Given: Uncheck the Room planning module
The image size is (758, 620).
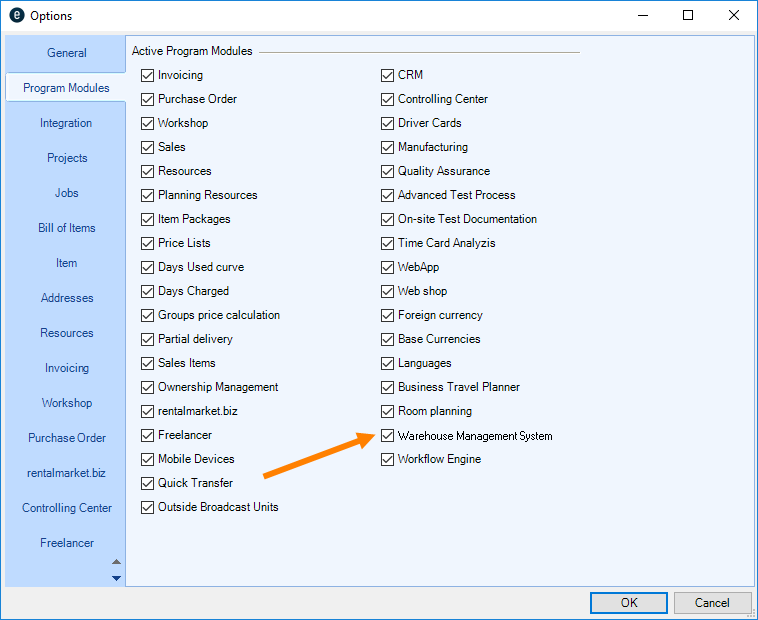Looking at the screenshot, I should pos(388,412).
